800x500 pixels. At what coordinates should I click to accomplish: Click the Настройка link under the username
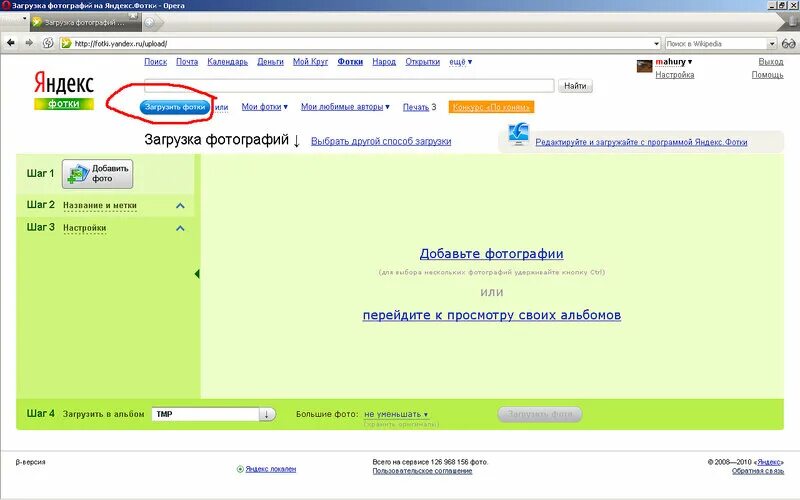(674, 75)
